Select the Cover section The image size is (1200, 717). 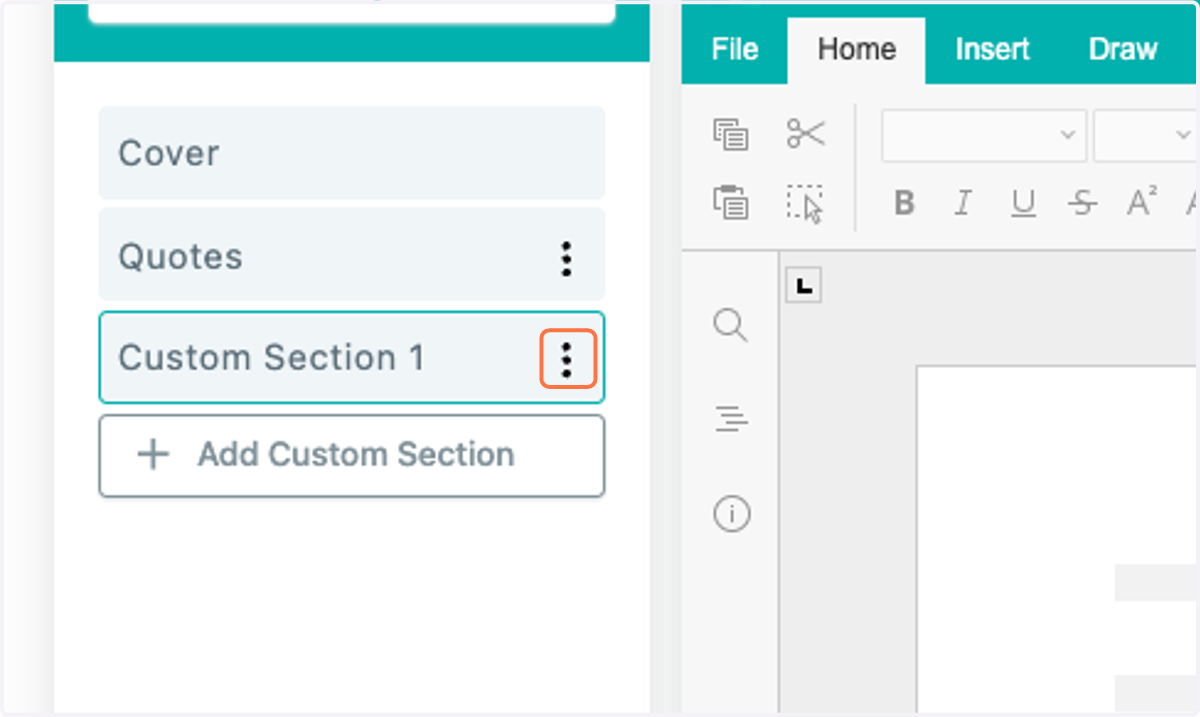[x=351, y=153]
